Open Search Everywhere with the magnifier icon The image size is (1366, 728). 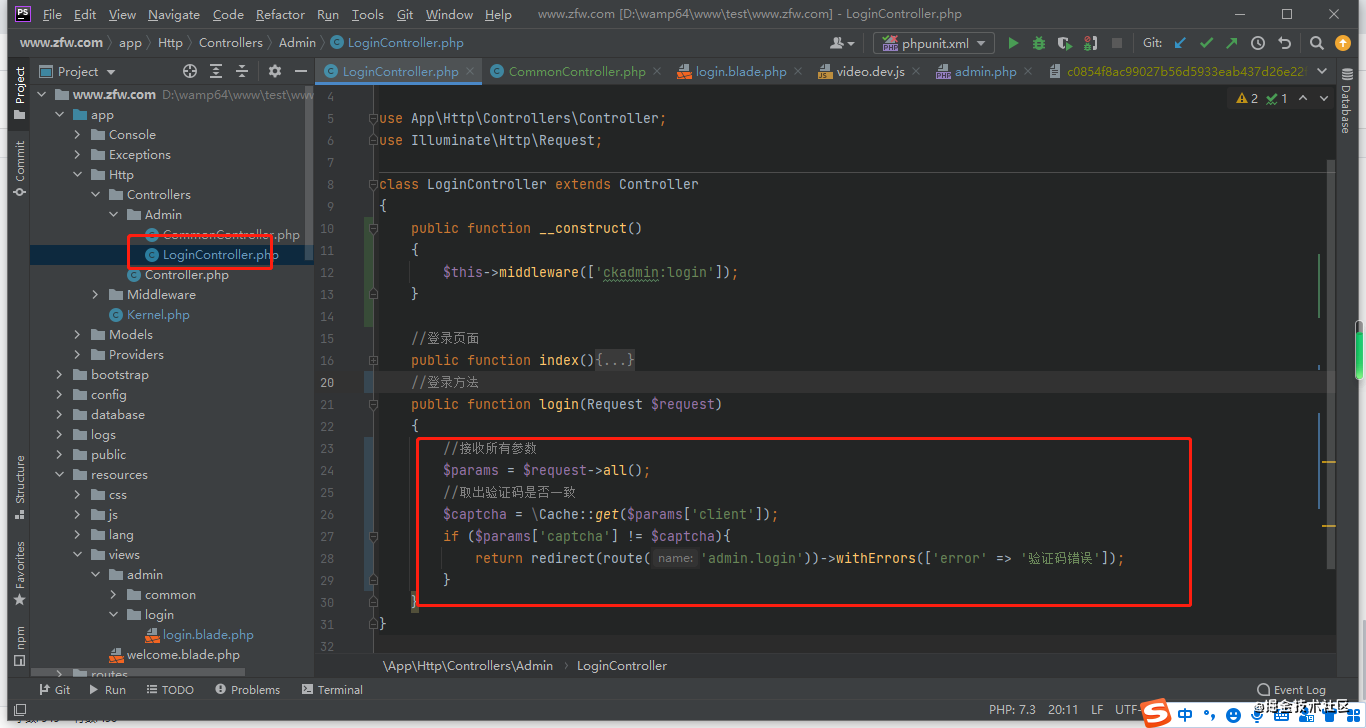click(x=1316, y=43)
